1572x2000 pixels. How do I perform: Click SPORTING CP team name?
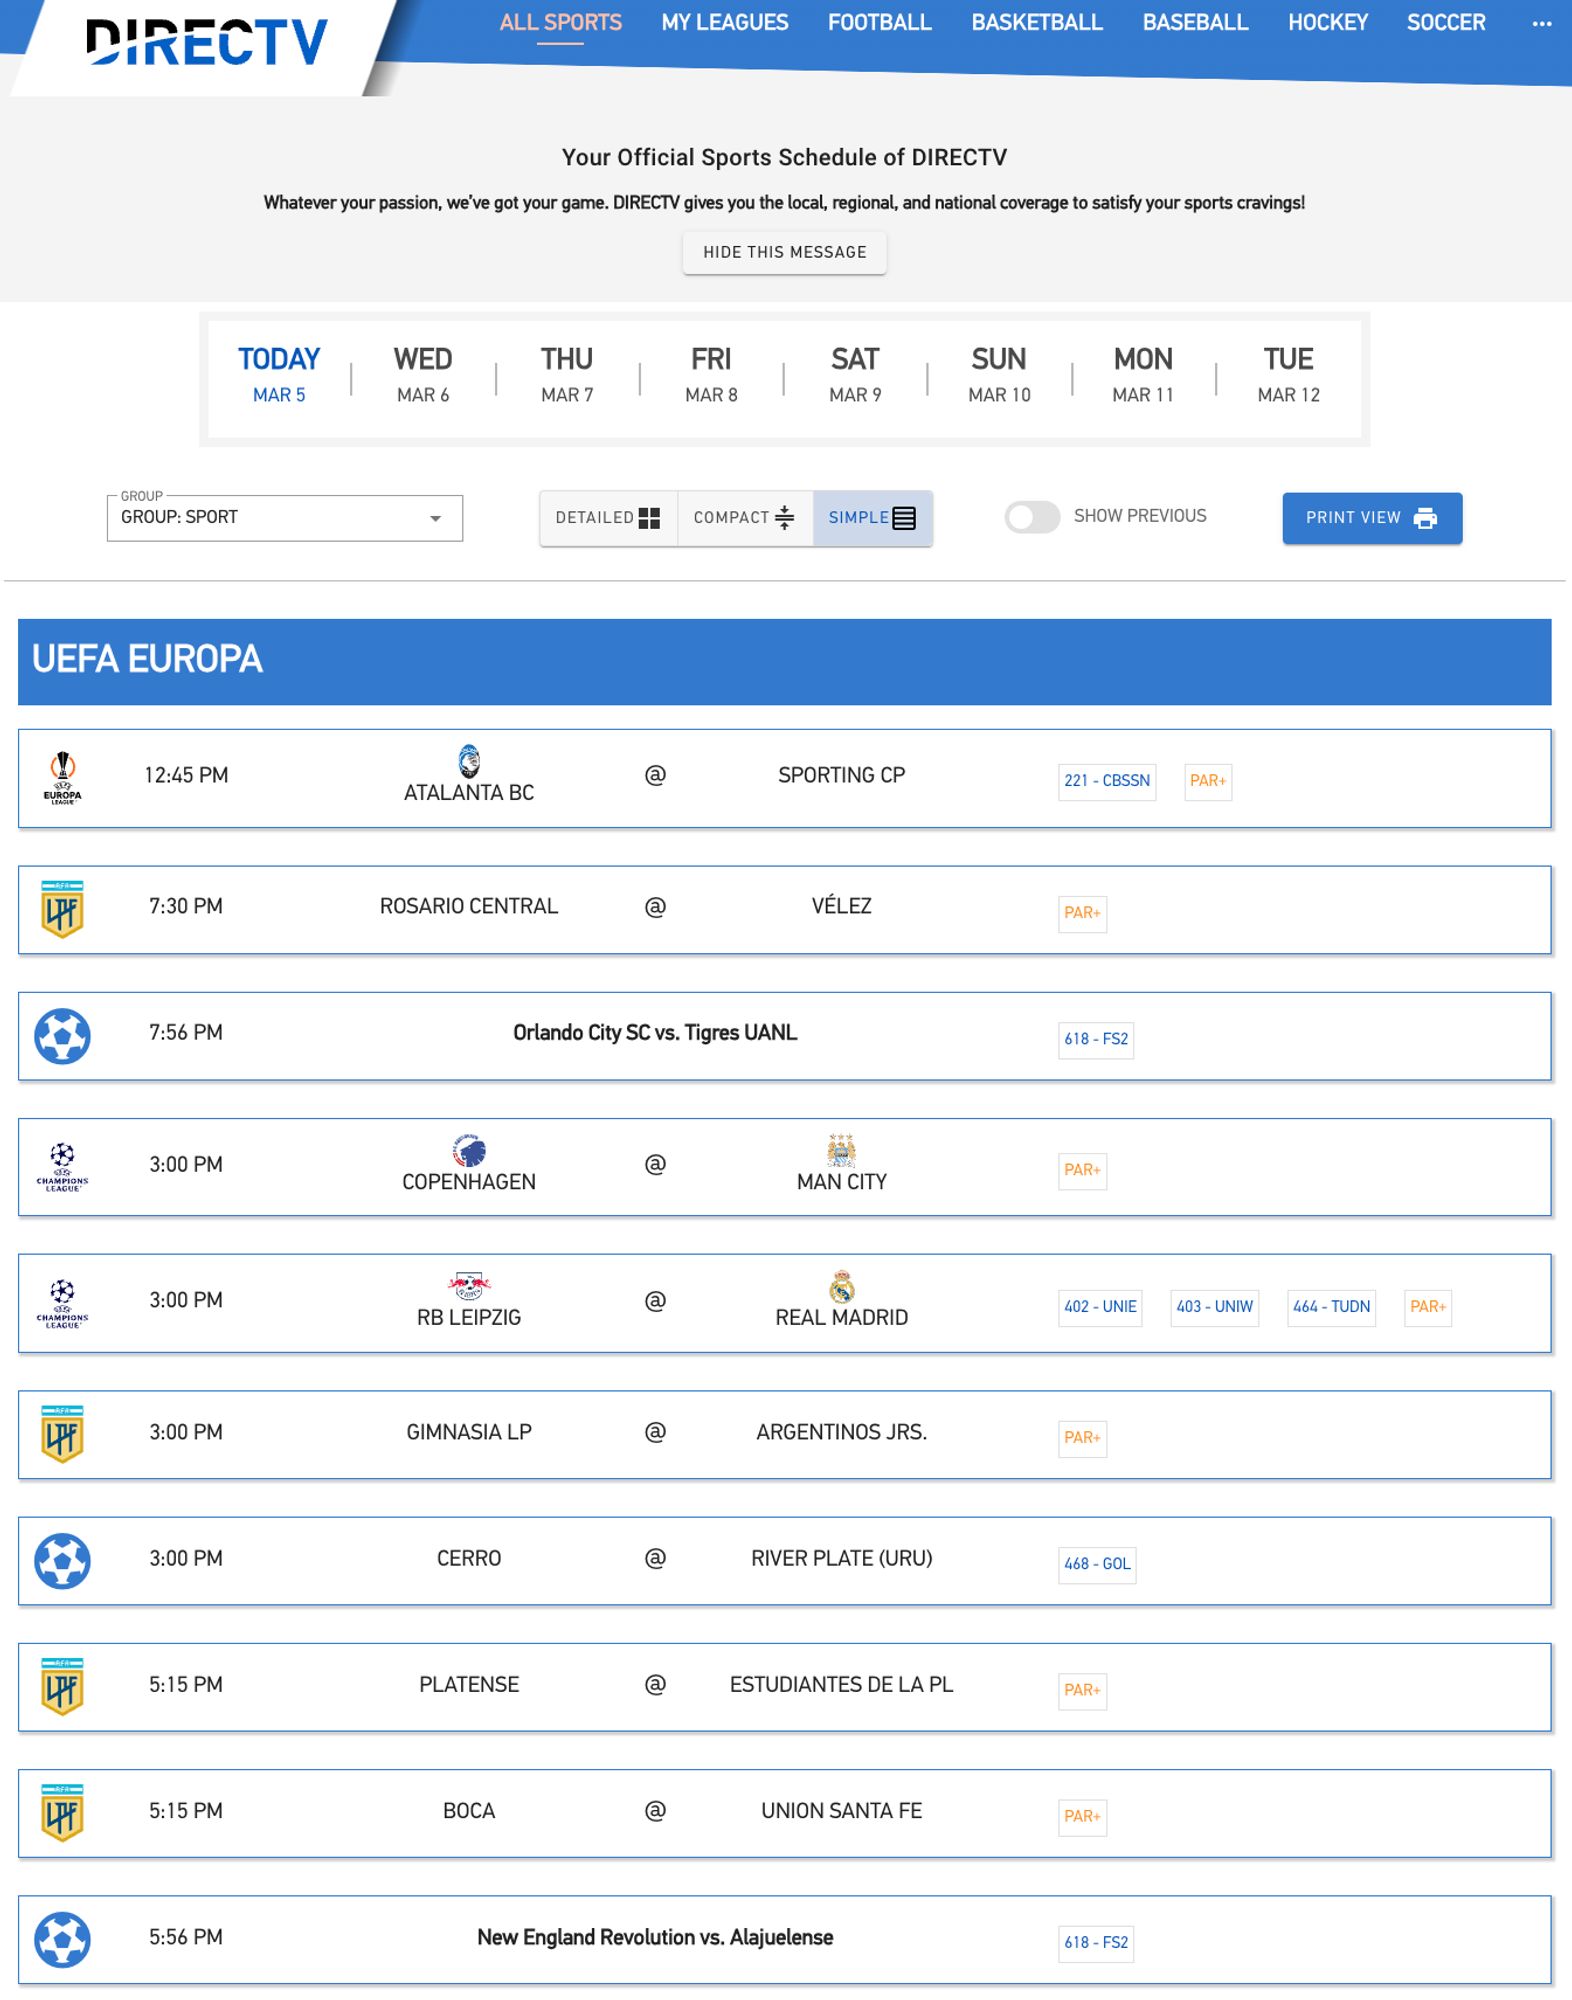842,776
